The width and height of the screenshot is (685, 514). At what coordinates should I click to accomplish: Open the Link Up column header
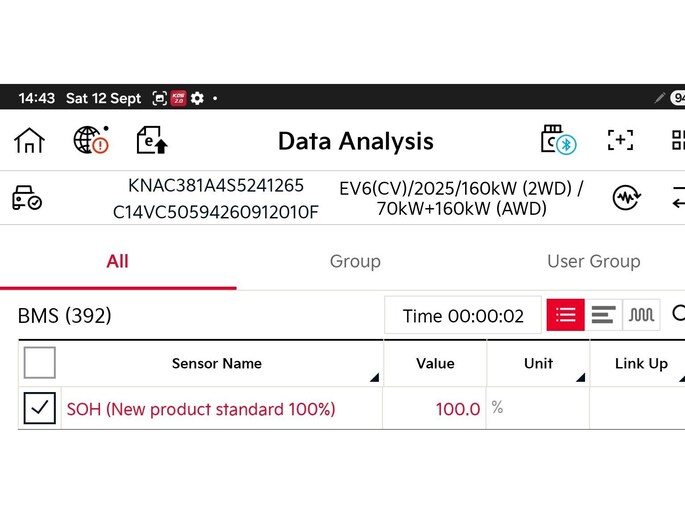tap(641, 363)
